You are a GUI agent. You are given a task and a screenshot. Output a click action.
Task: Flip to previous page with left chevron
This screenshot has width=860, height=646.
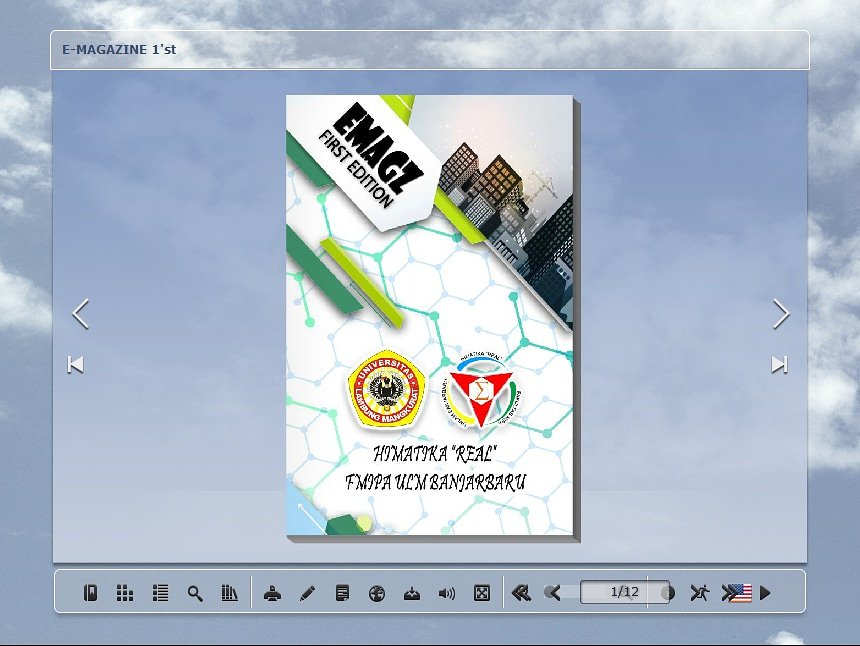click(x=81, y=314)
